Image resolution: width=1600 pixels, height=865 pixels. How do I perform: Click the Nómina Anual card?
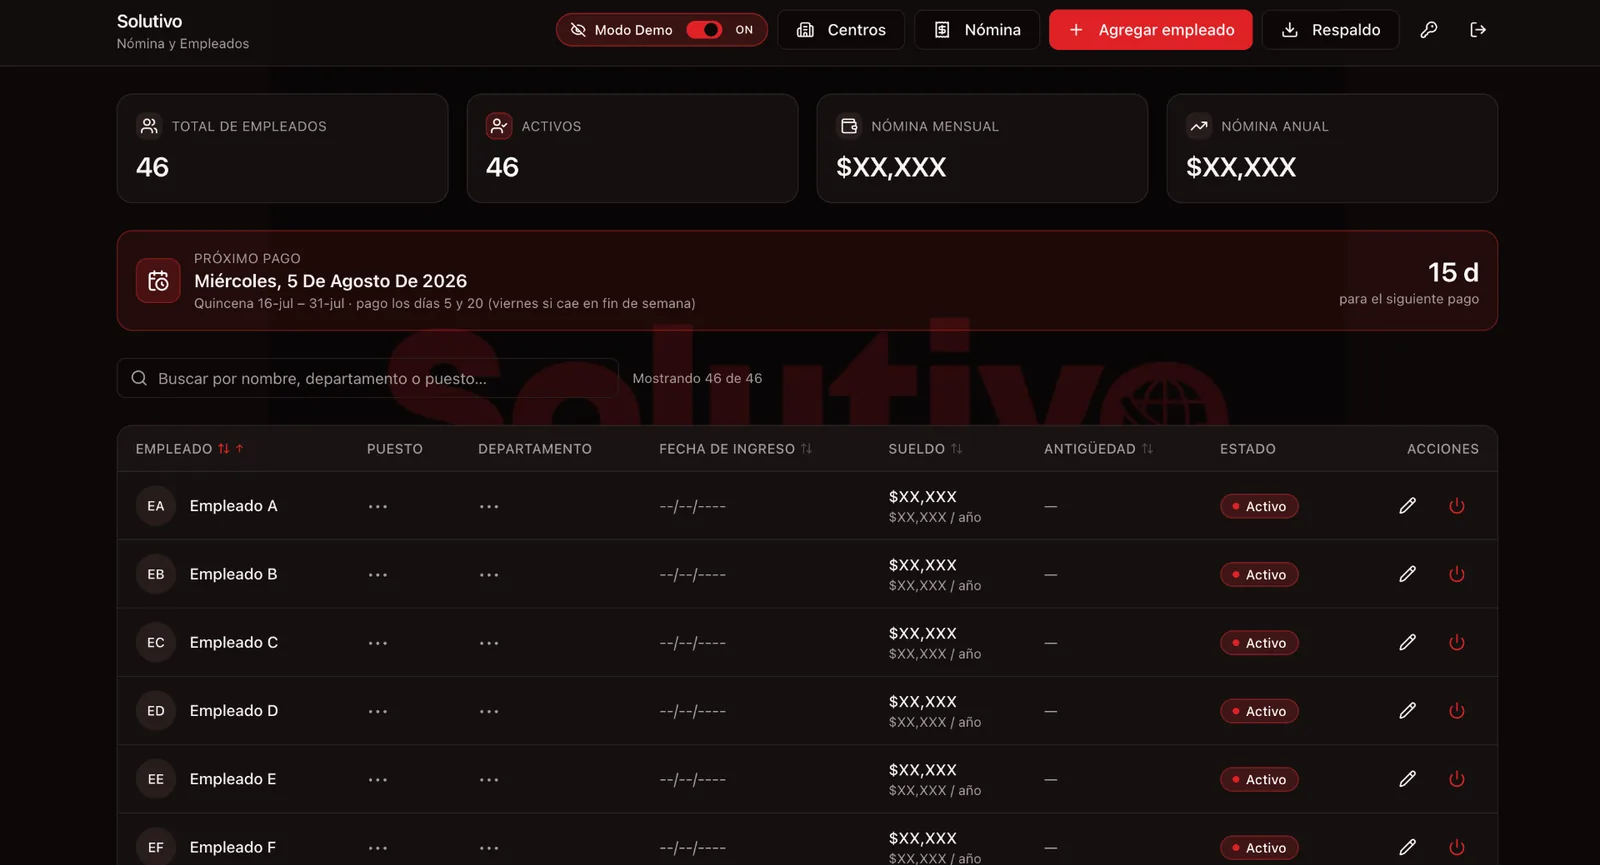(x=1332, y=148)
